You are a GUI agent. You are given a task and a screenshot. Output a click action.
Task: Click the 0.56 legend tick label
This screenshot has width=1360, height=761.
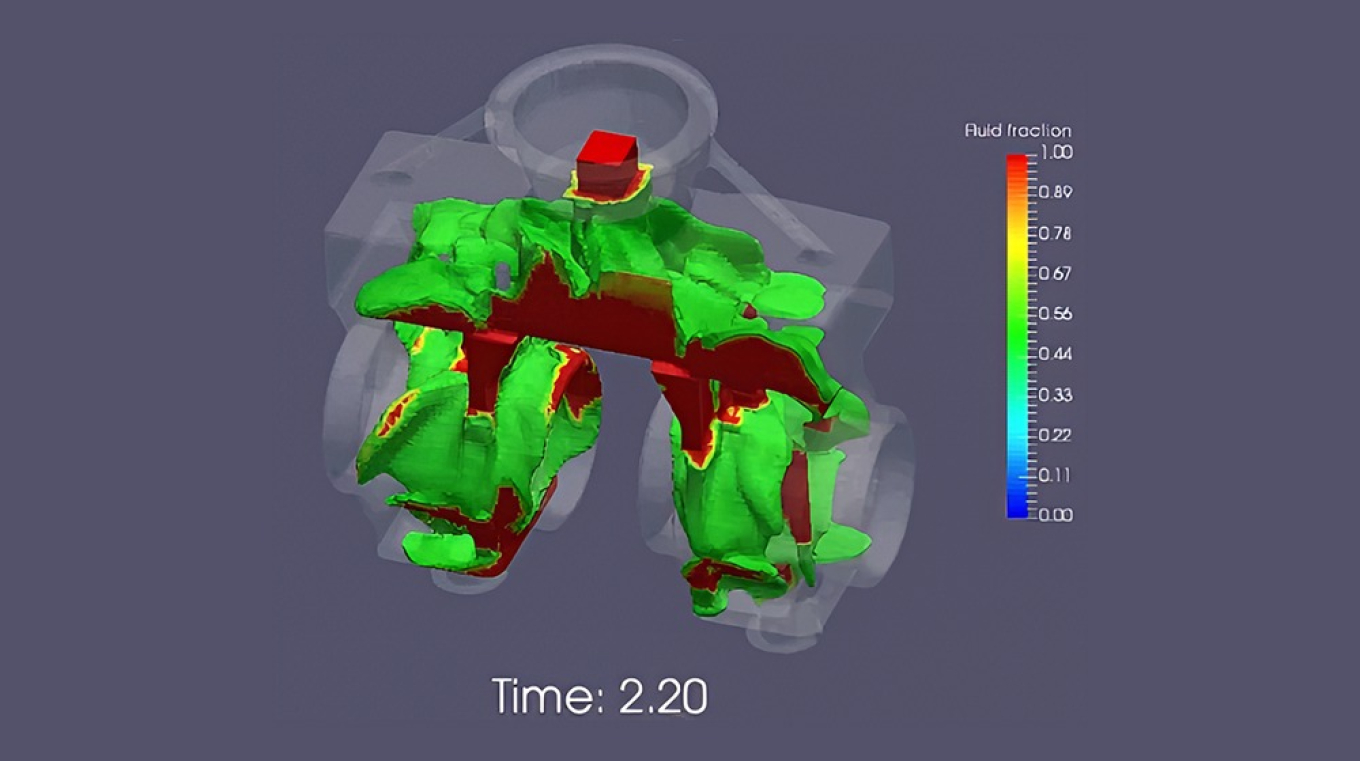point(1056,313)
